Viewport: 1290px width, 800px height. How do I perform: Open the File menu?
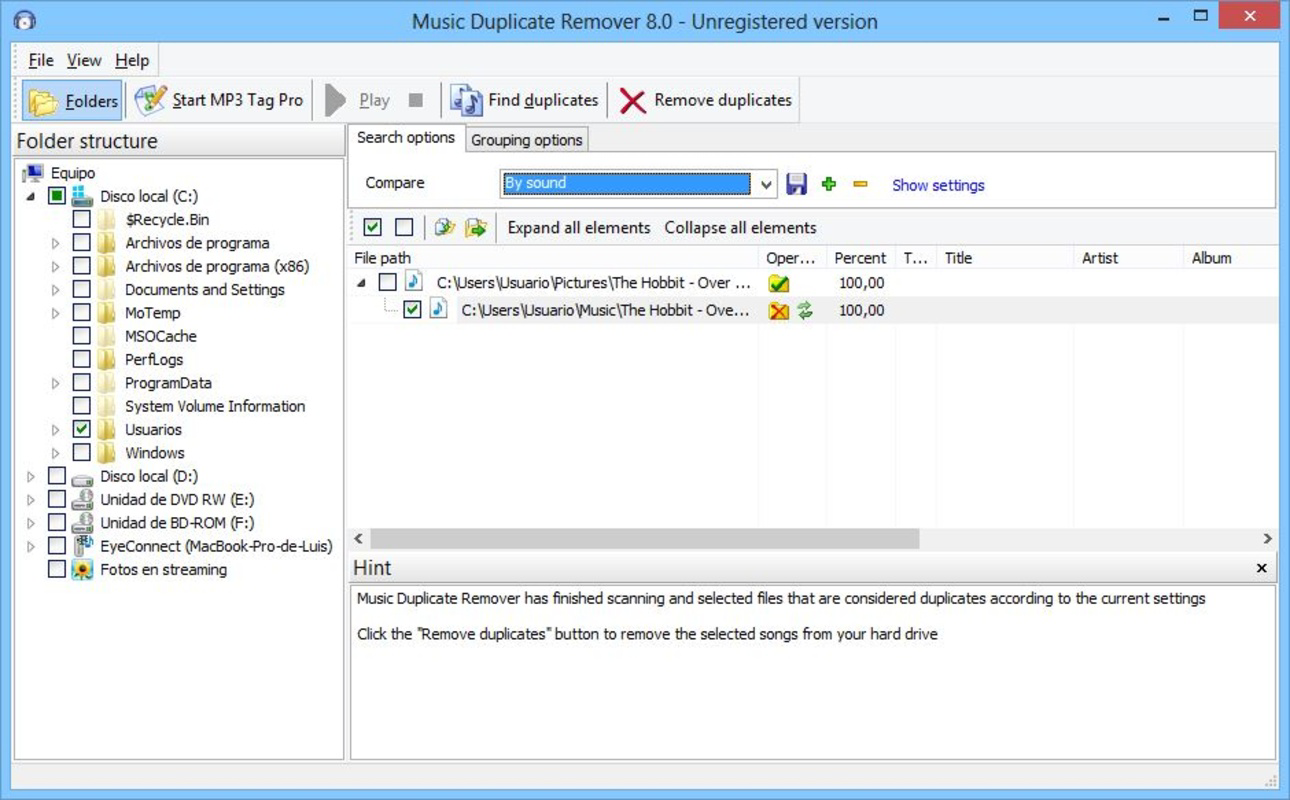[x=41, y=61]
